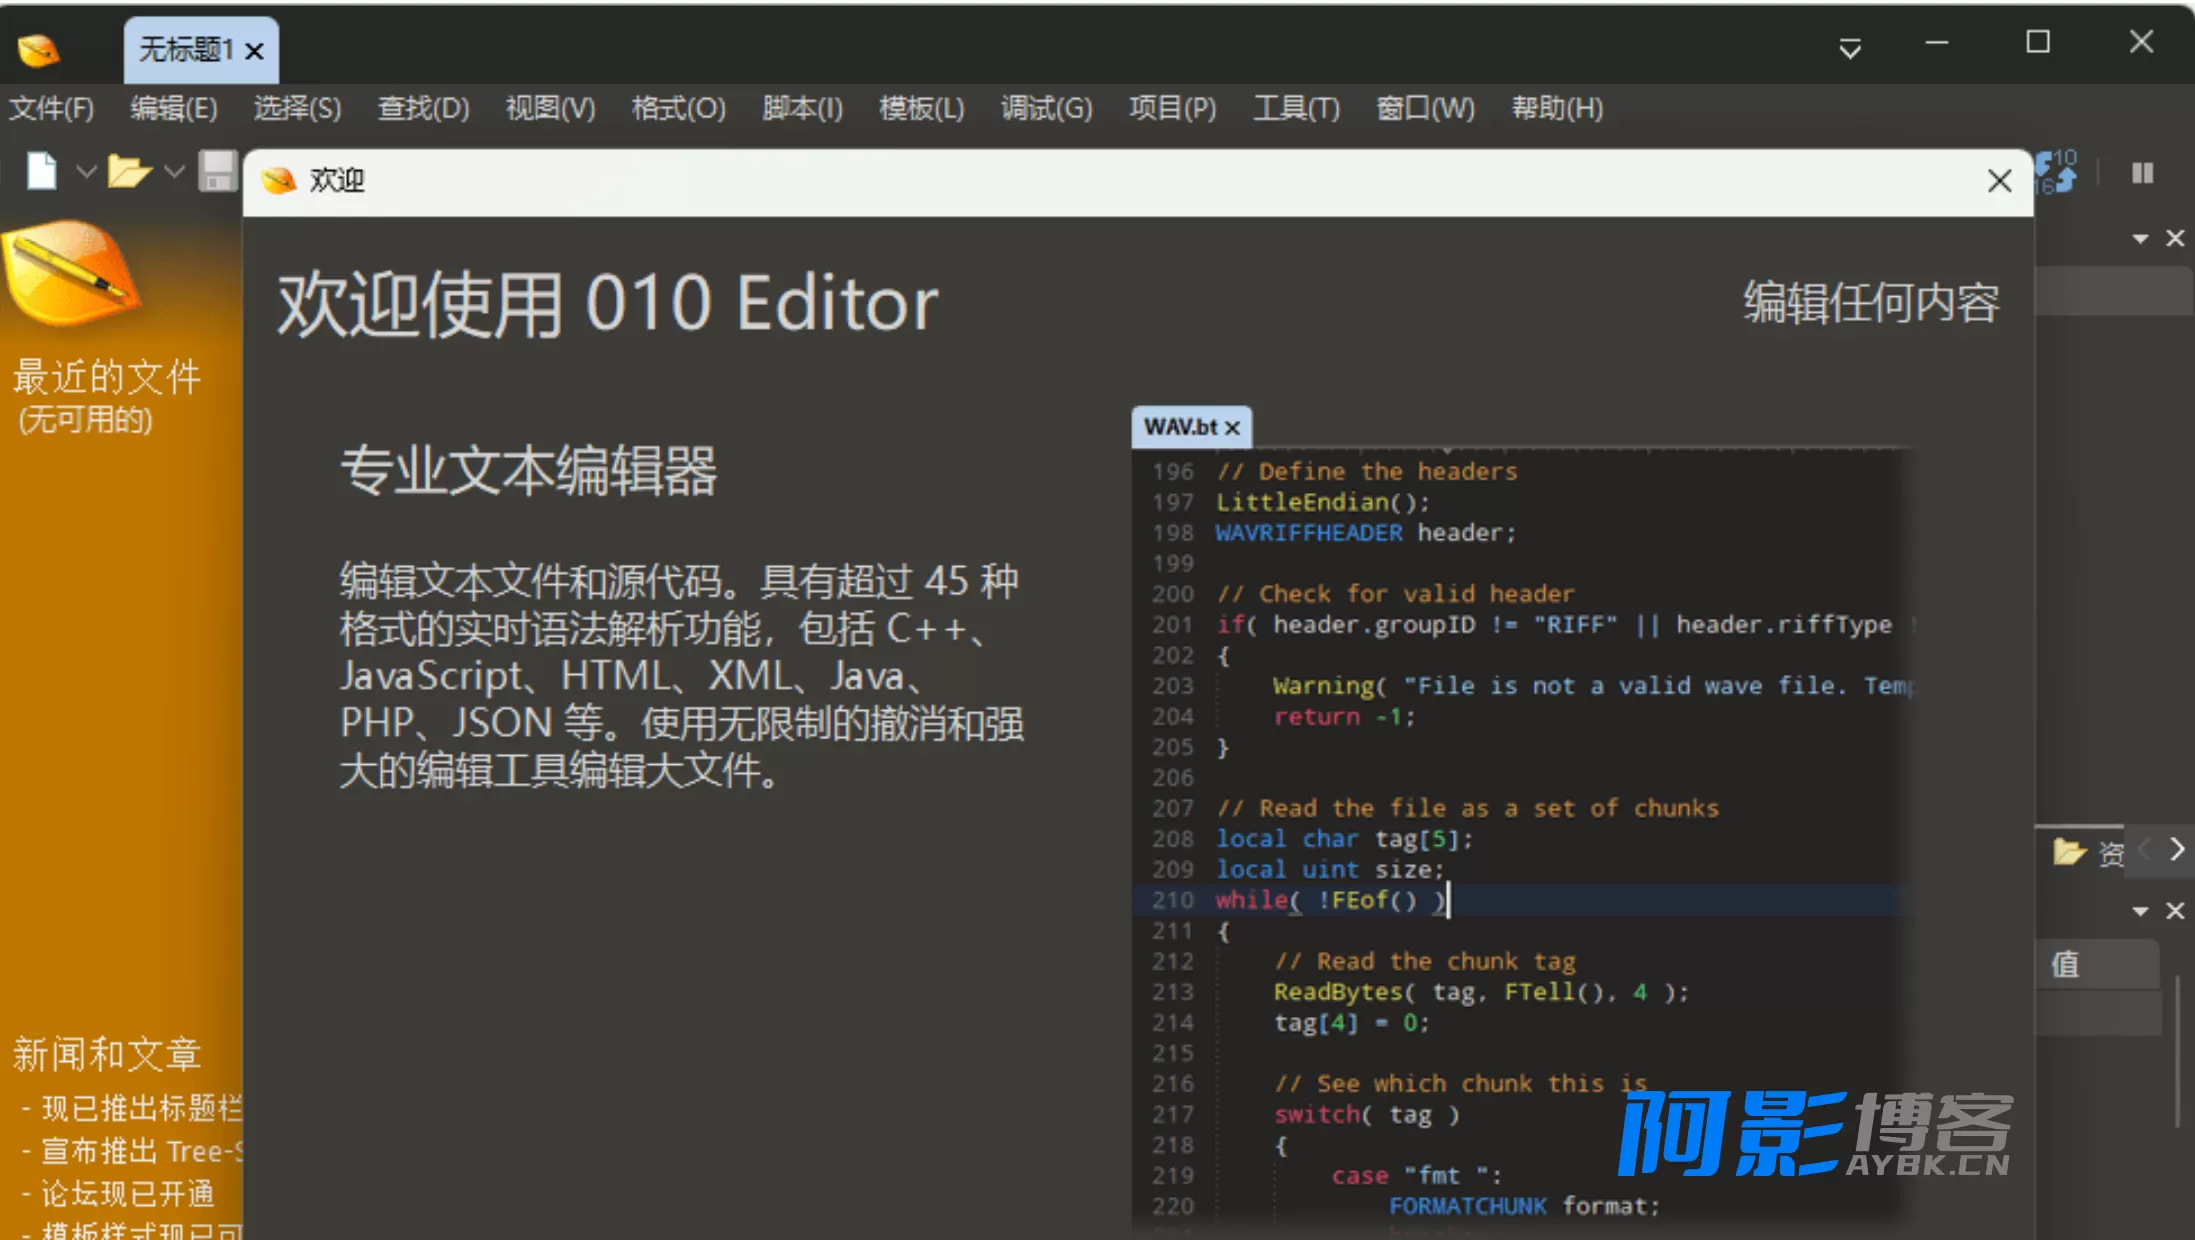Expand the Open File dropdown arrow
Image resolution: width=2195 pixels, height=1240 pixels.
pyautogui.click(x=175, y=172)
